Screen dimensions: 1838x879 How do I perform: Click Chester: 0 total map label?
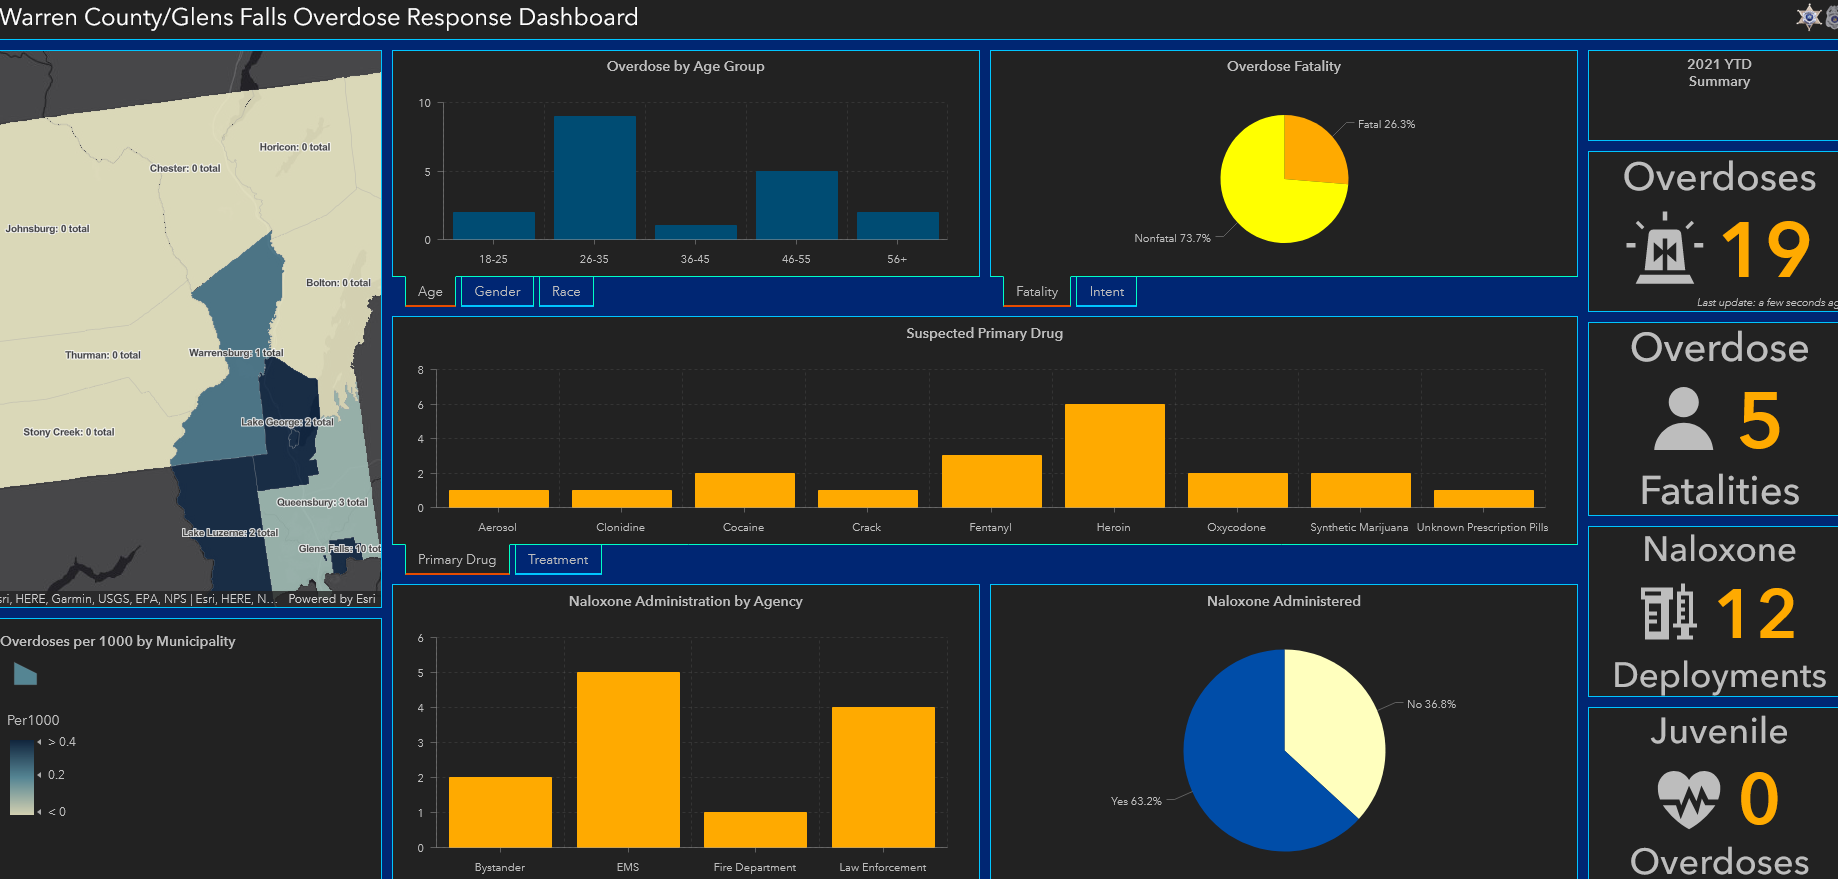(x=185, y=169)
